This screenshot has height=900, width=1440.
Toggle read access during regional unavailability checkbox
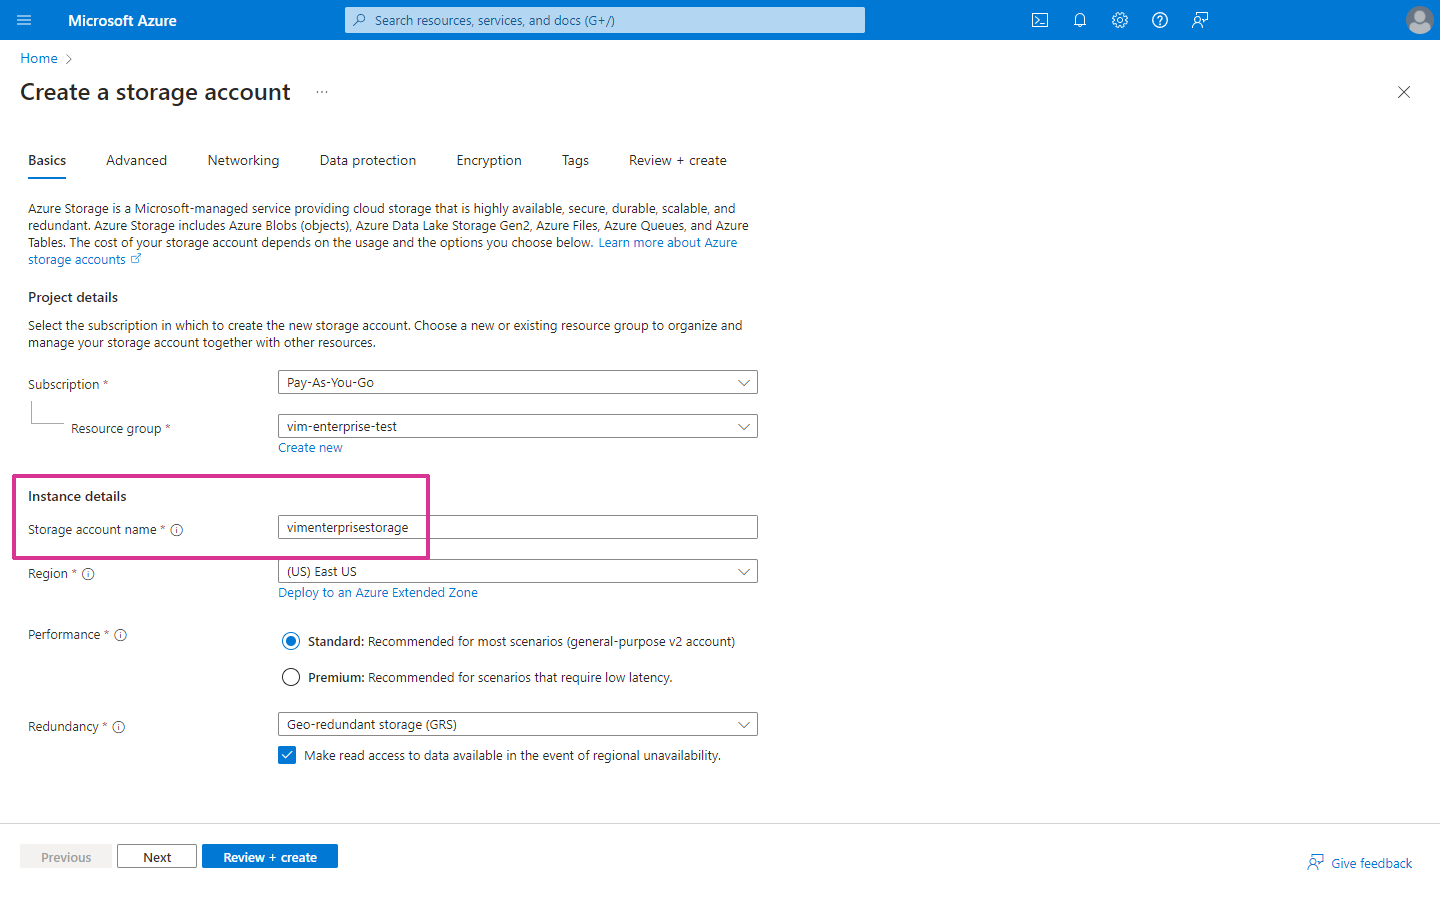(x=287, y=755)
